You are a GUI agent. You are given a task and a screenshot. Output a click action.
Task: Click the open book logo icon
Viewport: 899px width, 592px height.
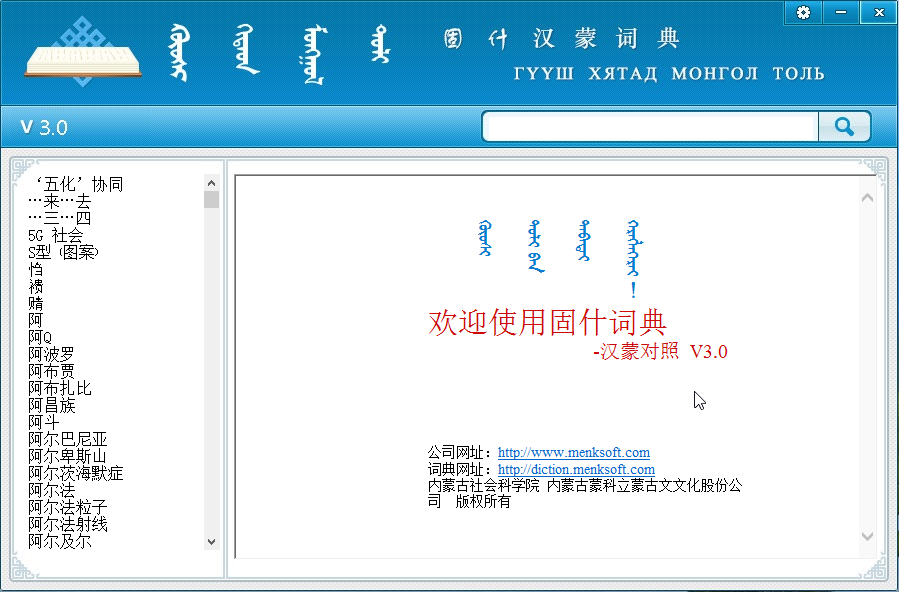pos(82,52)
